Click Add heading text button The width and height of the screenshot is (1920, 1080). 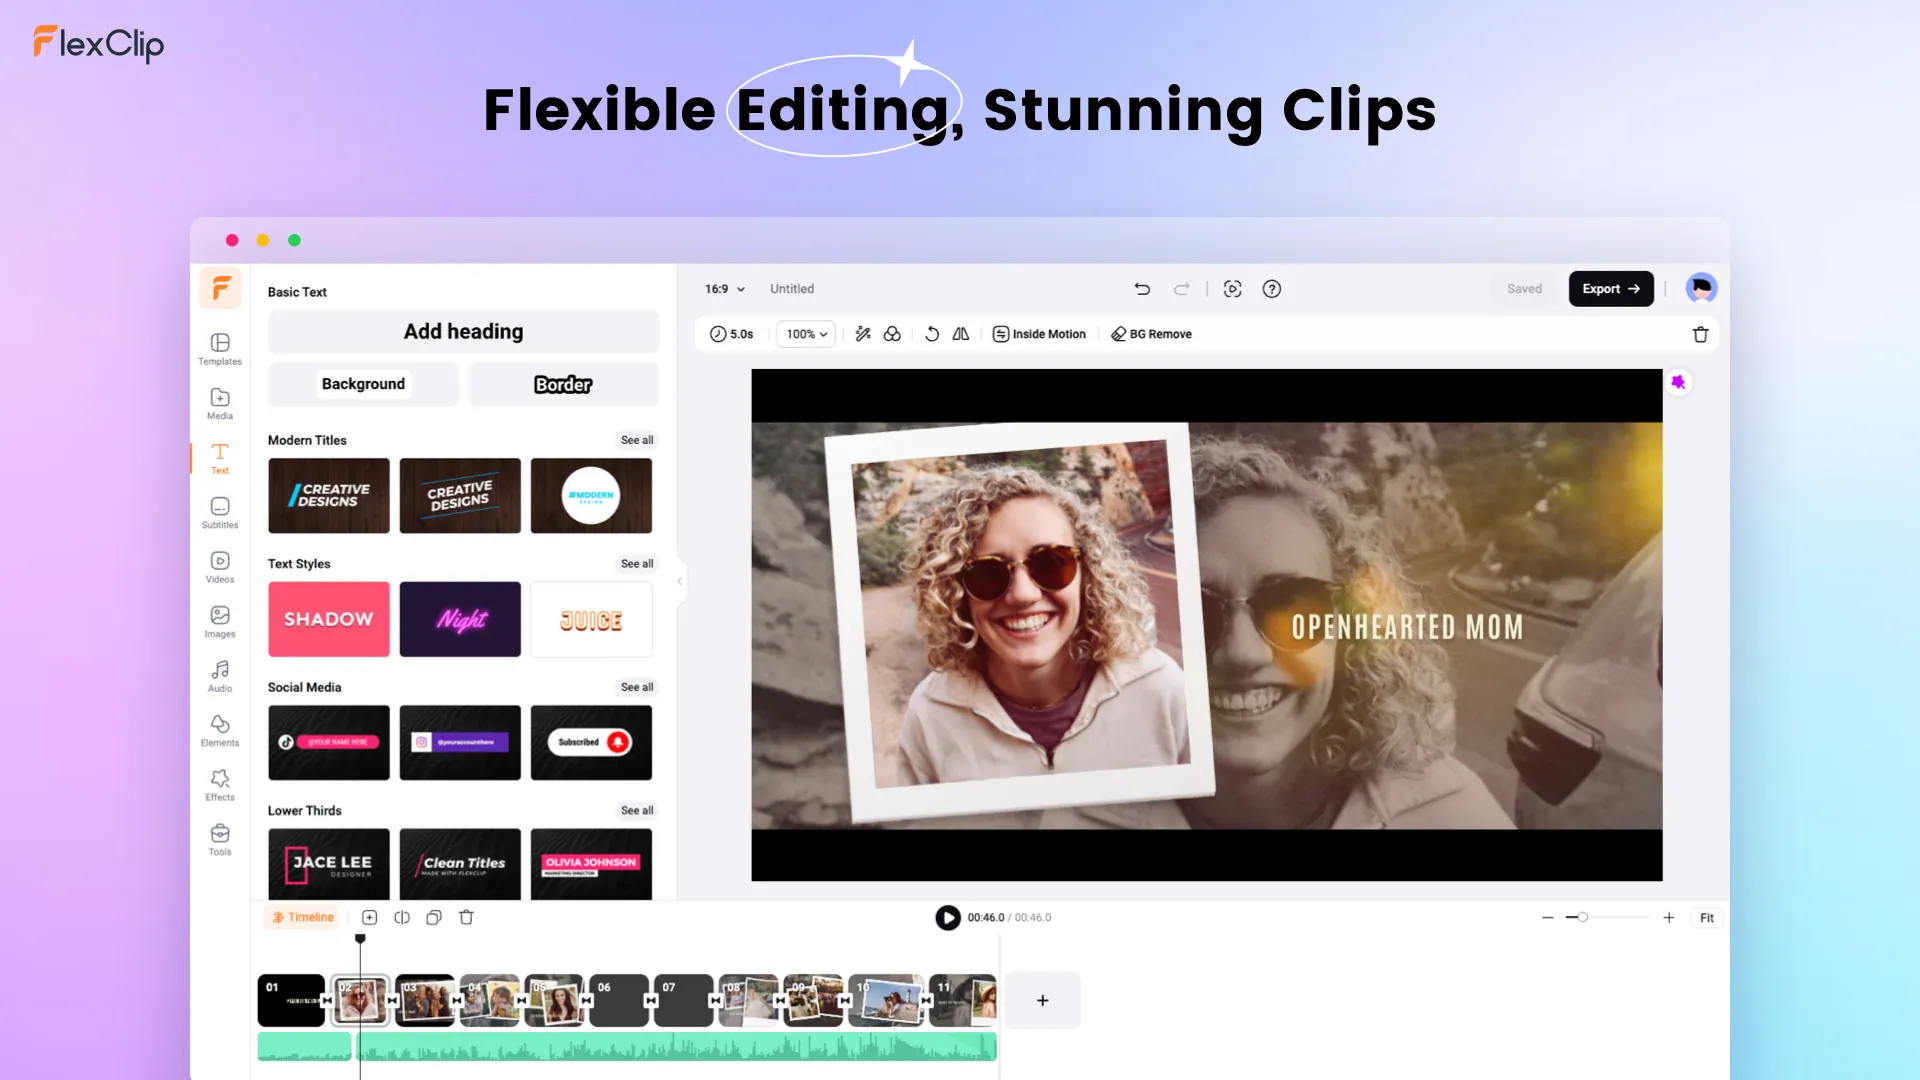click(463, 331)
